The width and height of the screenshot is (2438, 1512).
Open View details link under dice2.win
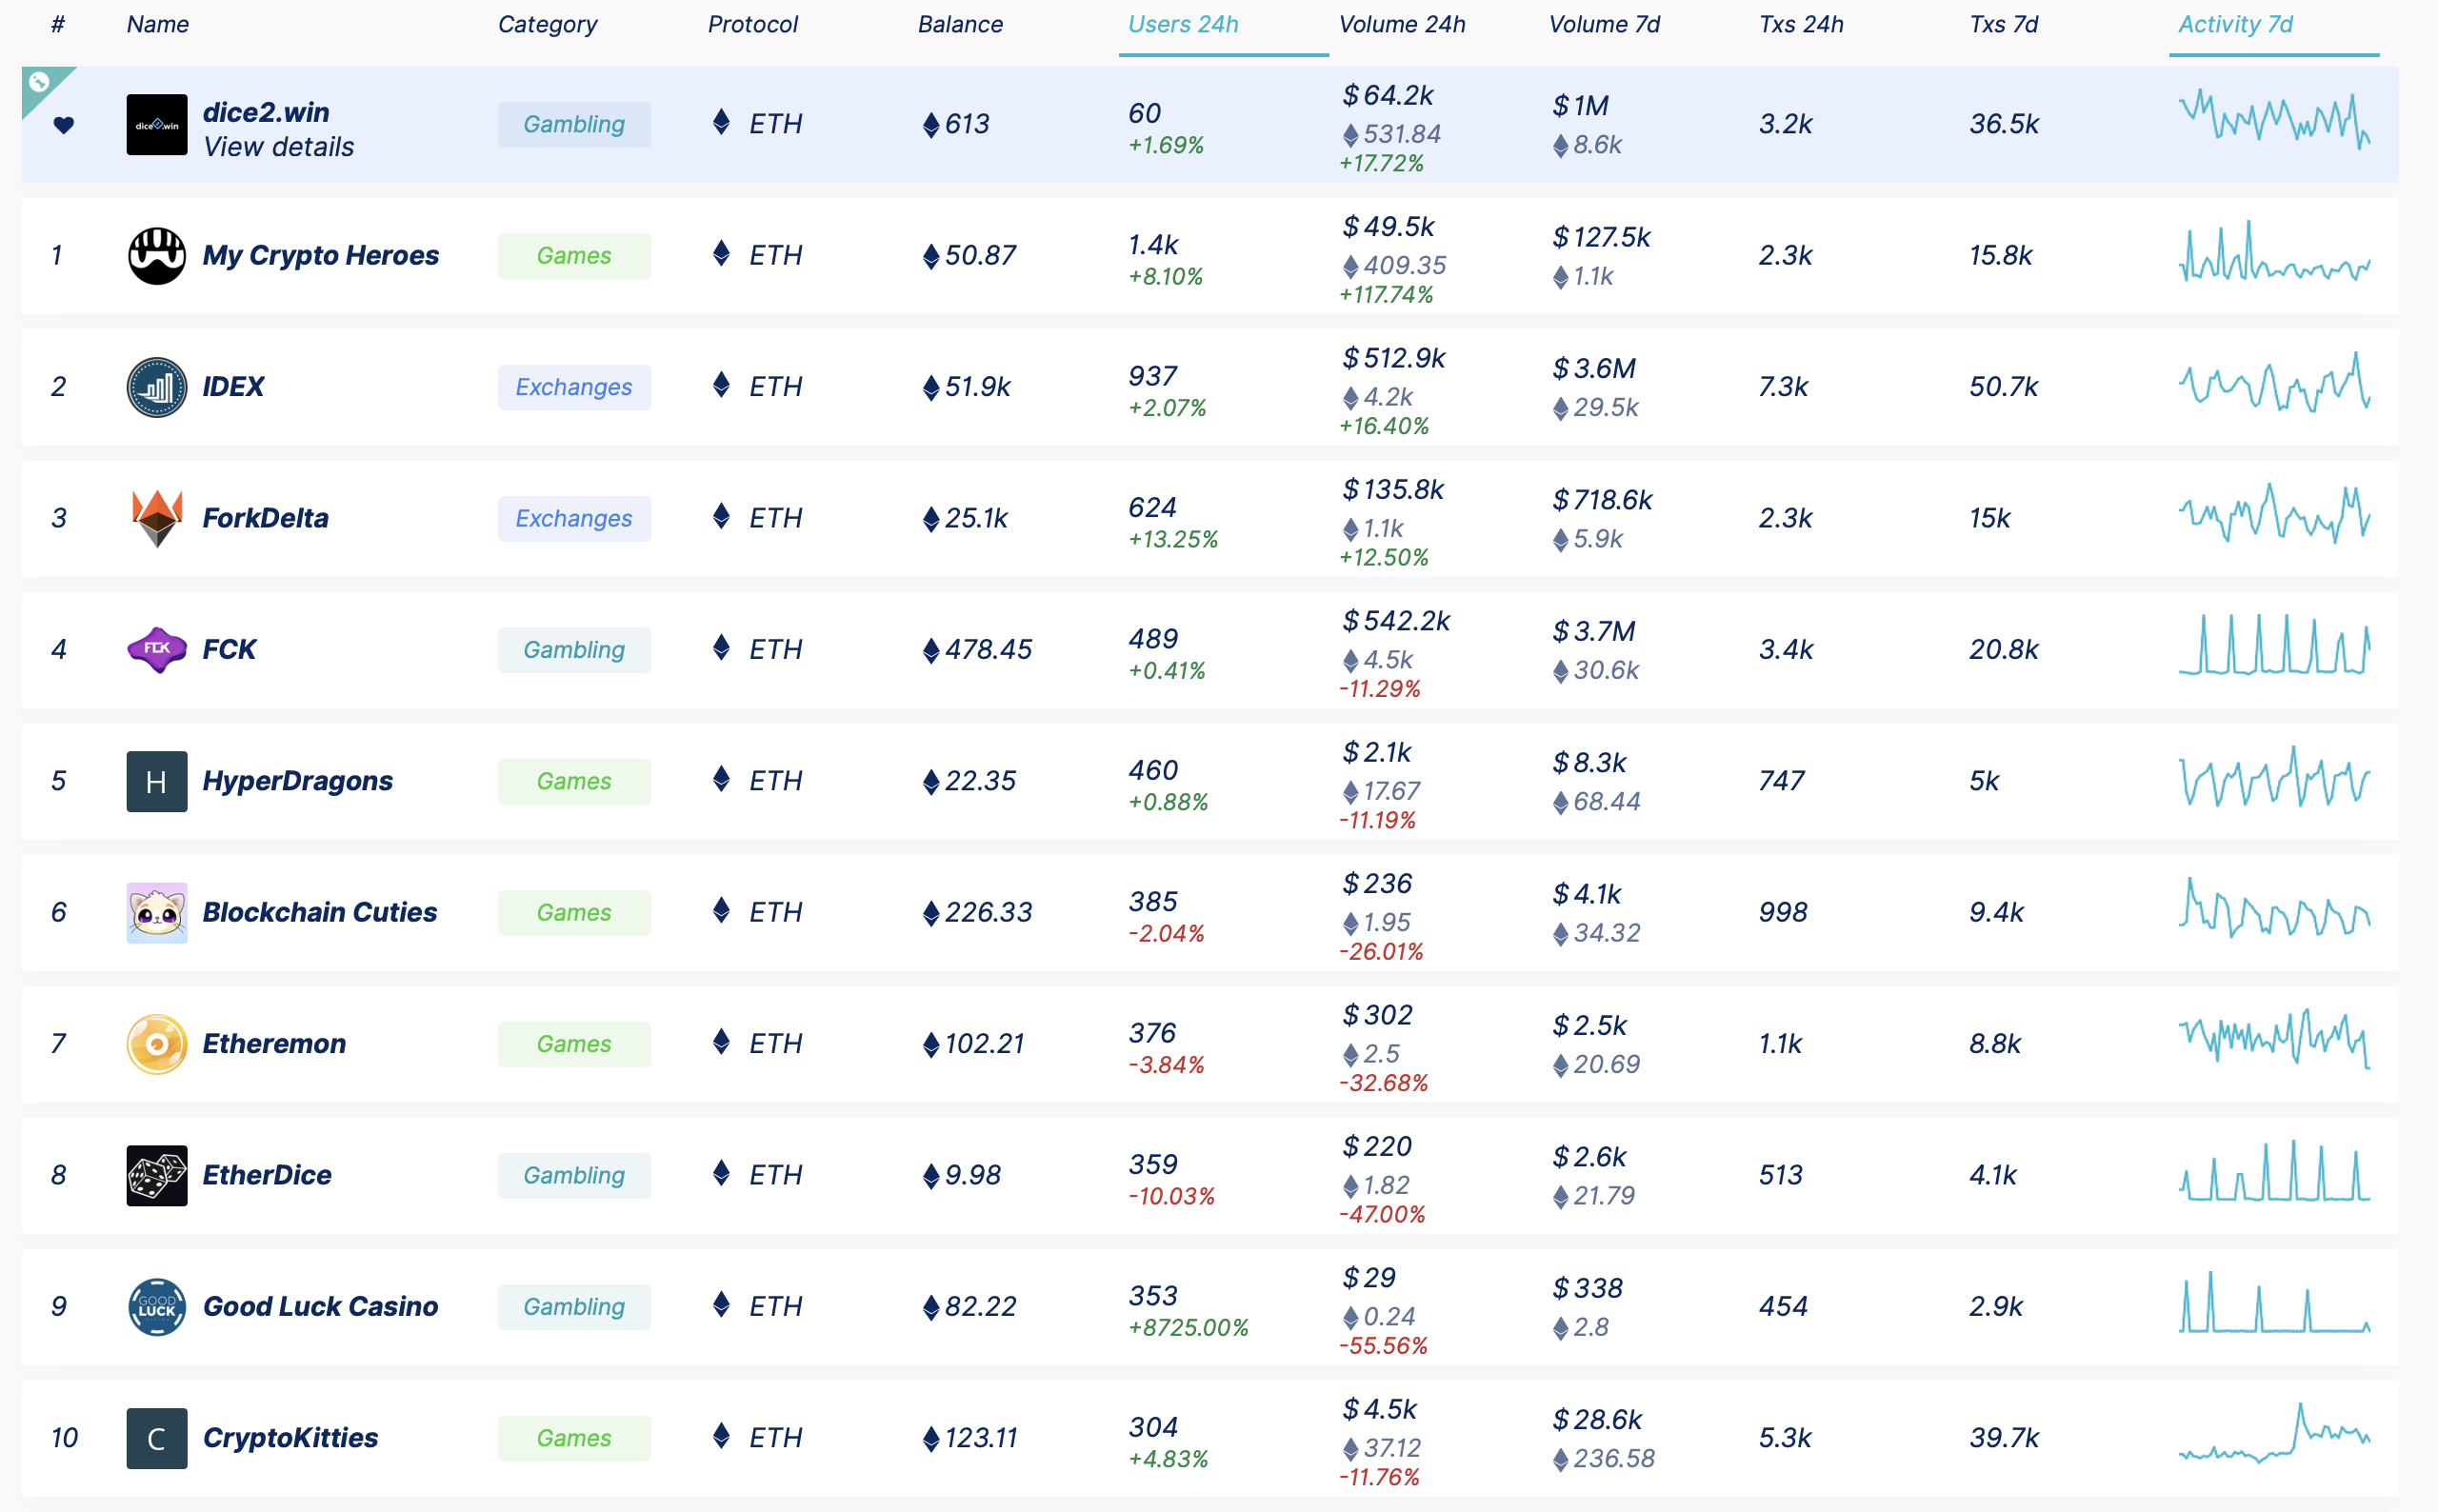(278, 147)
